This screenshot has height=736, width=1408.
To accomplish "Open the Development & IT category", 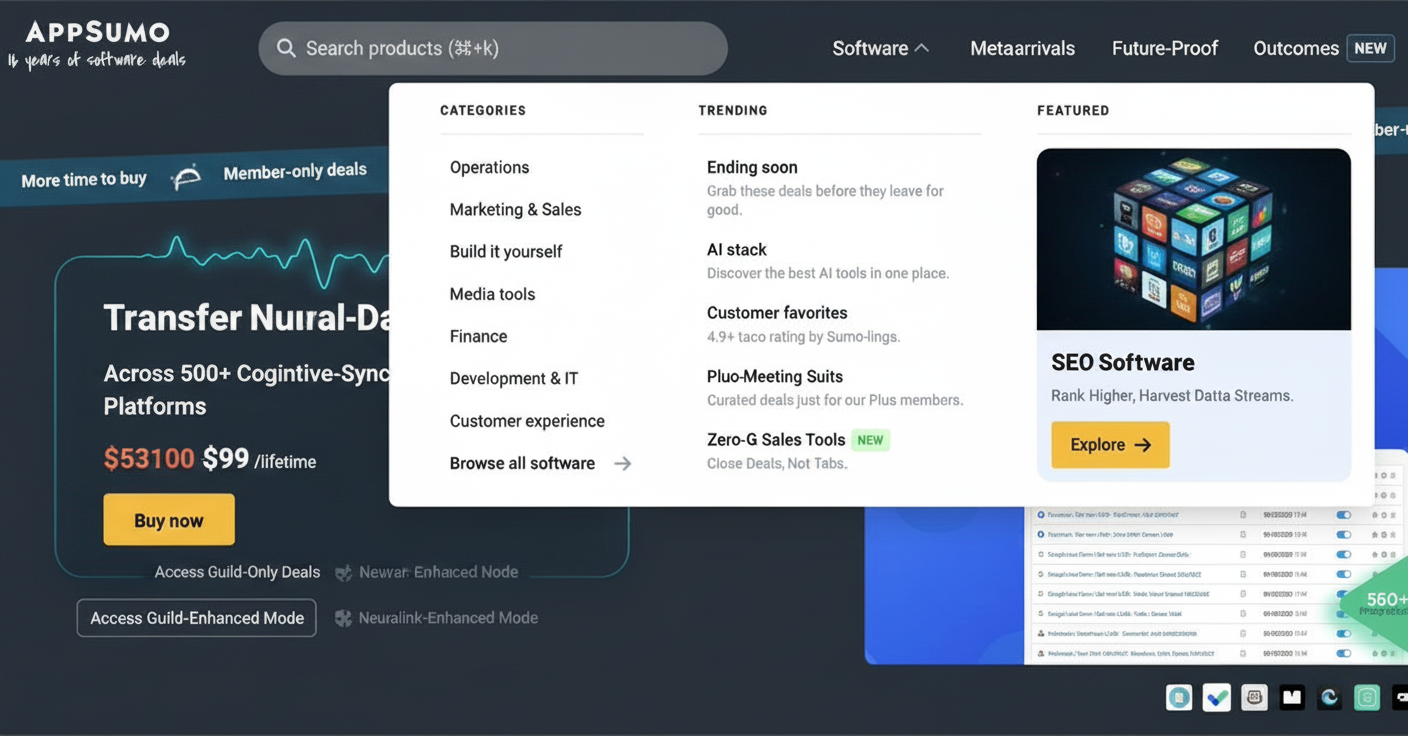I will click(514, 378).
